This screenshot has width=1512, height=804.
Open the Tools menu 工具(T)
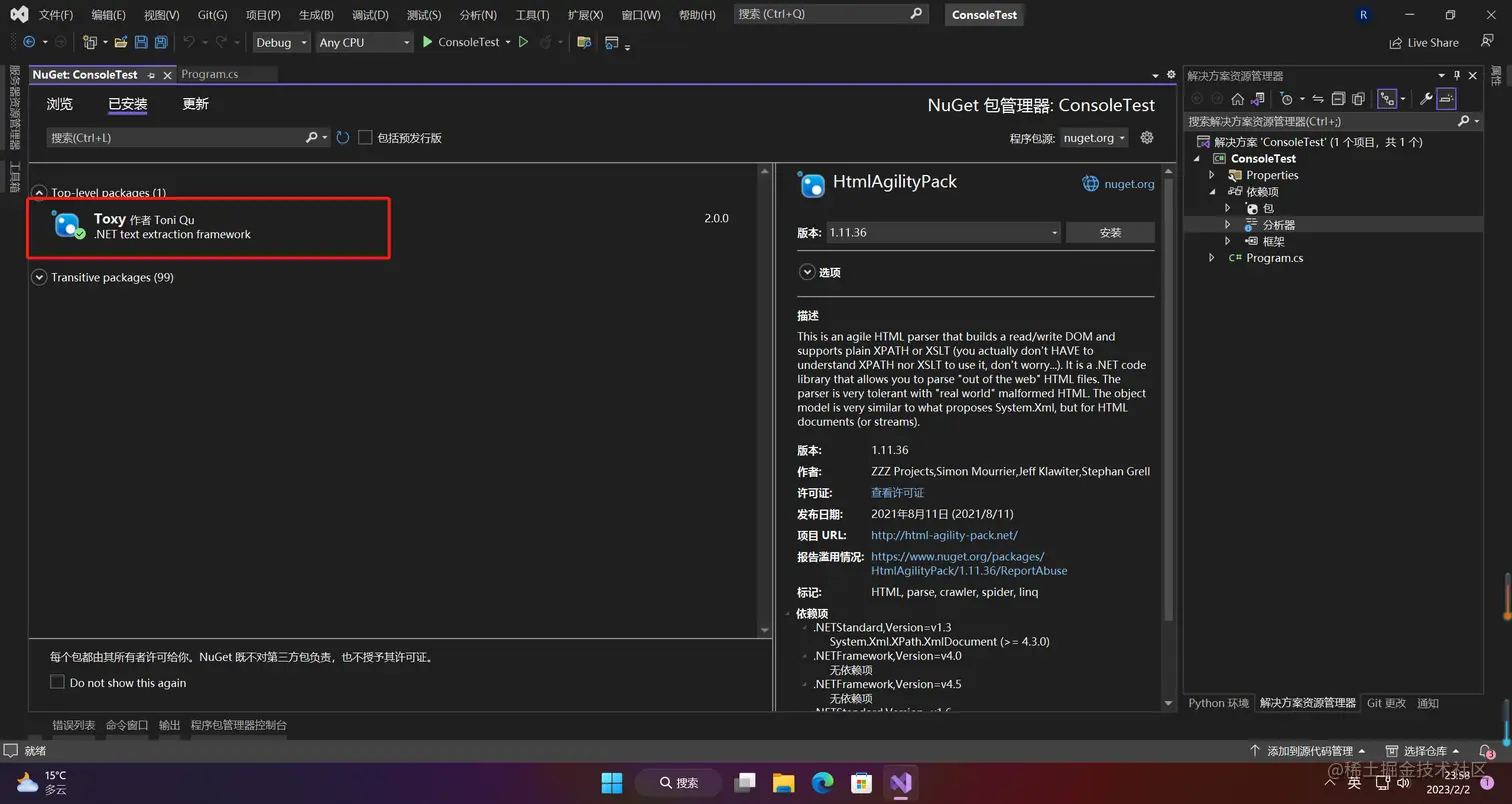pyautogui.click(x=532, y=15)
